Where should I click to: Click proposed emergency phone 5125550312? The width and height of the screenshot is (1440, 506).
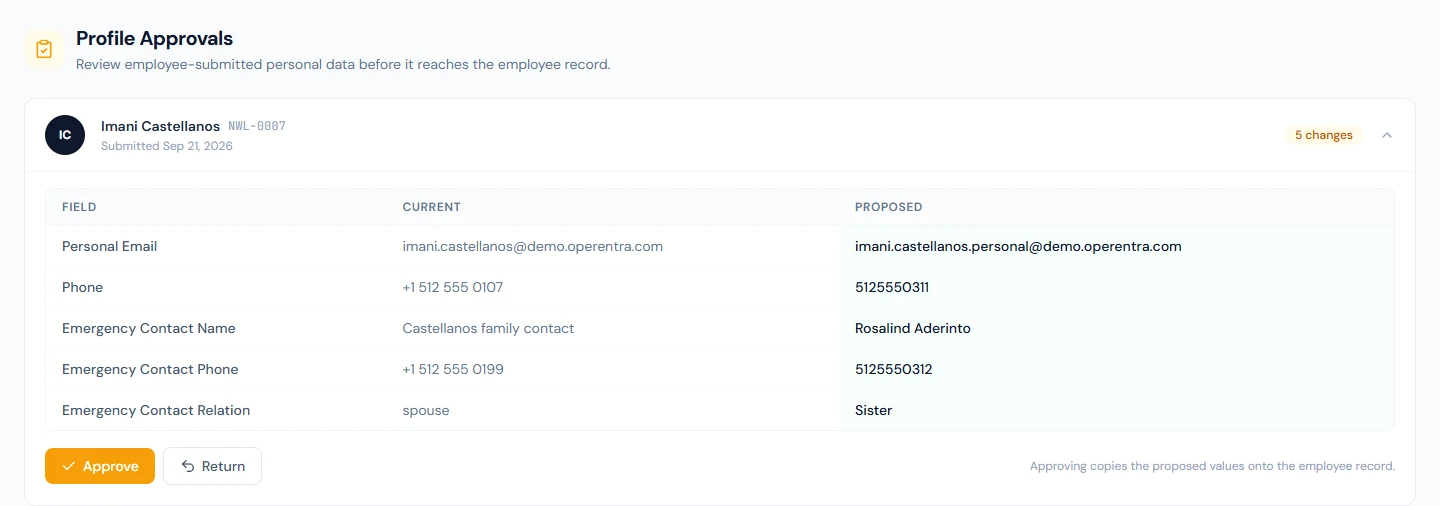[893, 369]
